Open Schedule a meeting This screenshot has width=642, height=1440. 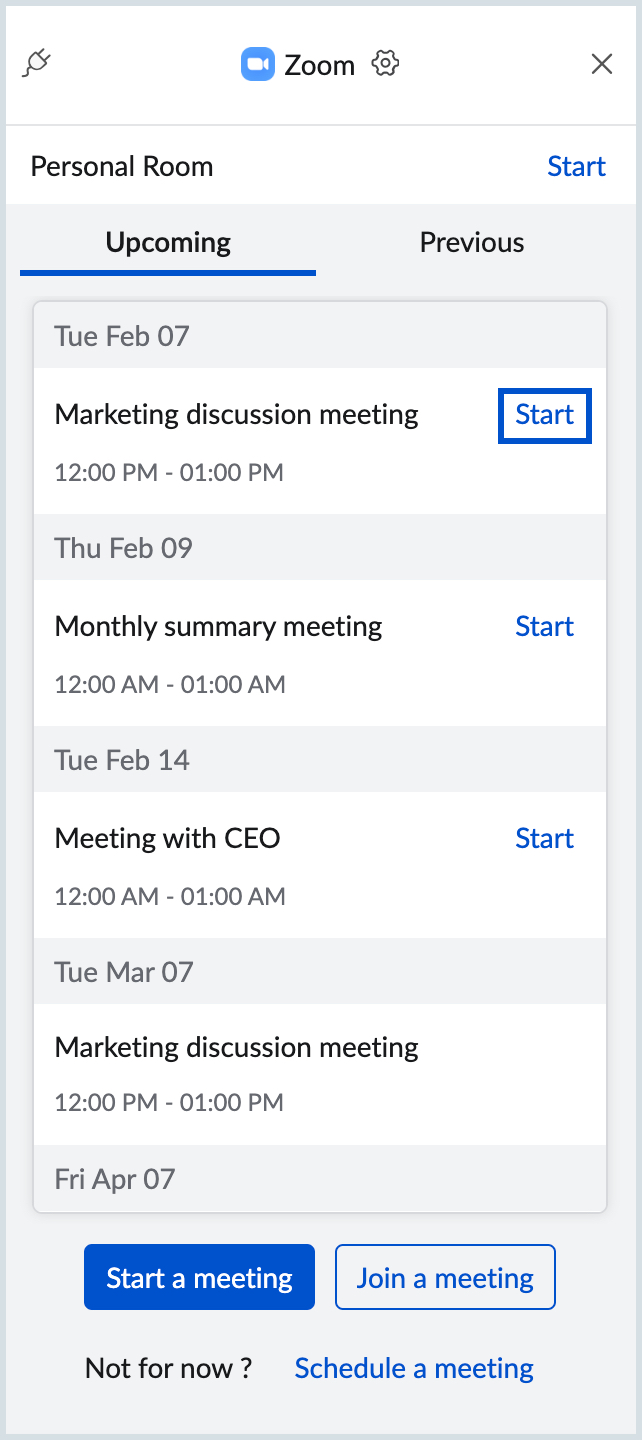tap(413, 1367)
